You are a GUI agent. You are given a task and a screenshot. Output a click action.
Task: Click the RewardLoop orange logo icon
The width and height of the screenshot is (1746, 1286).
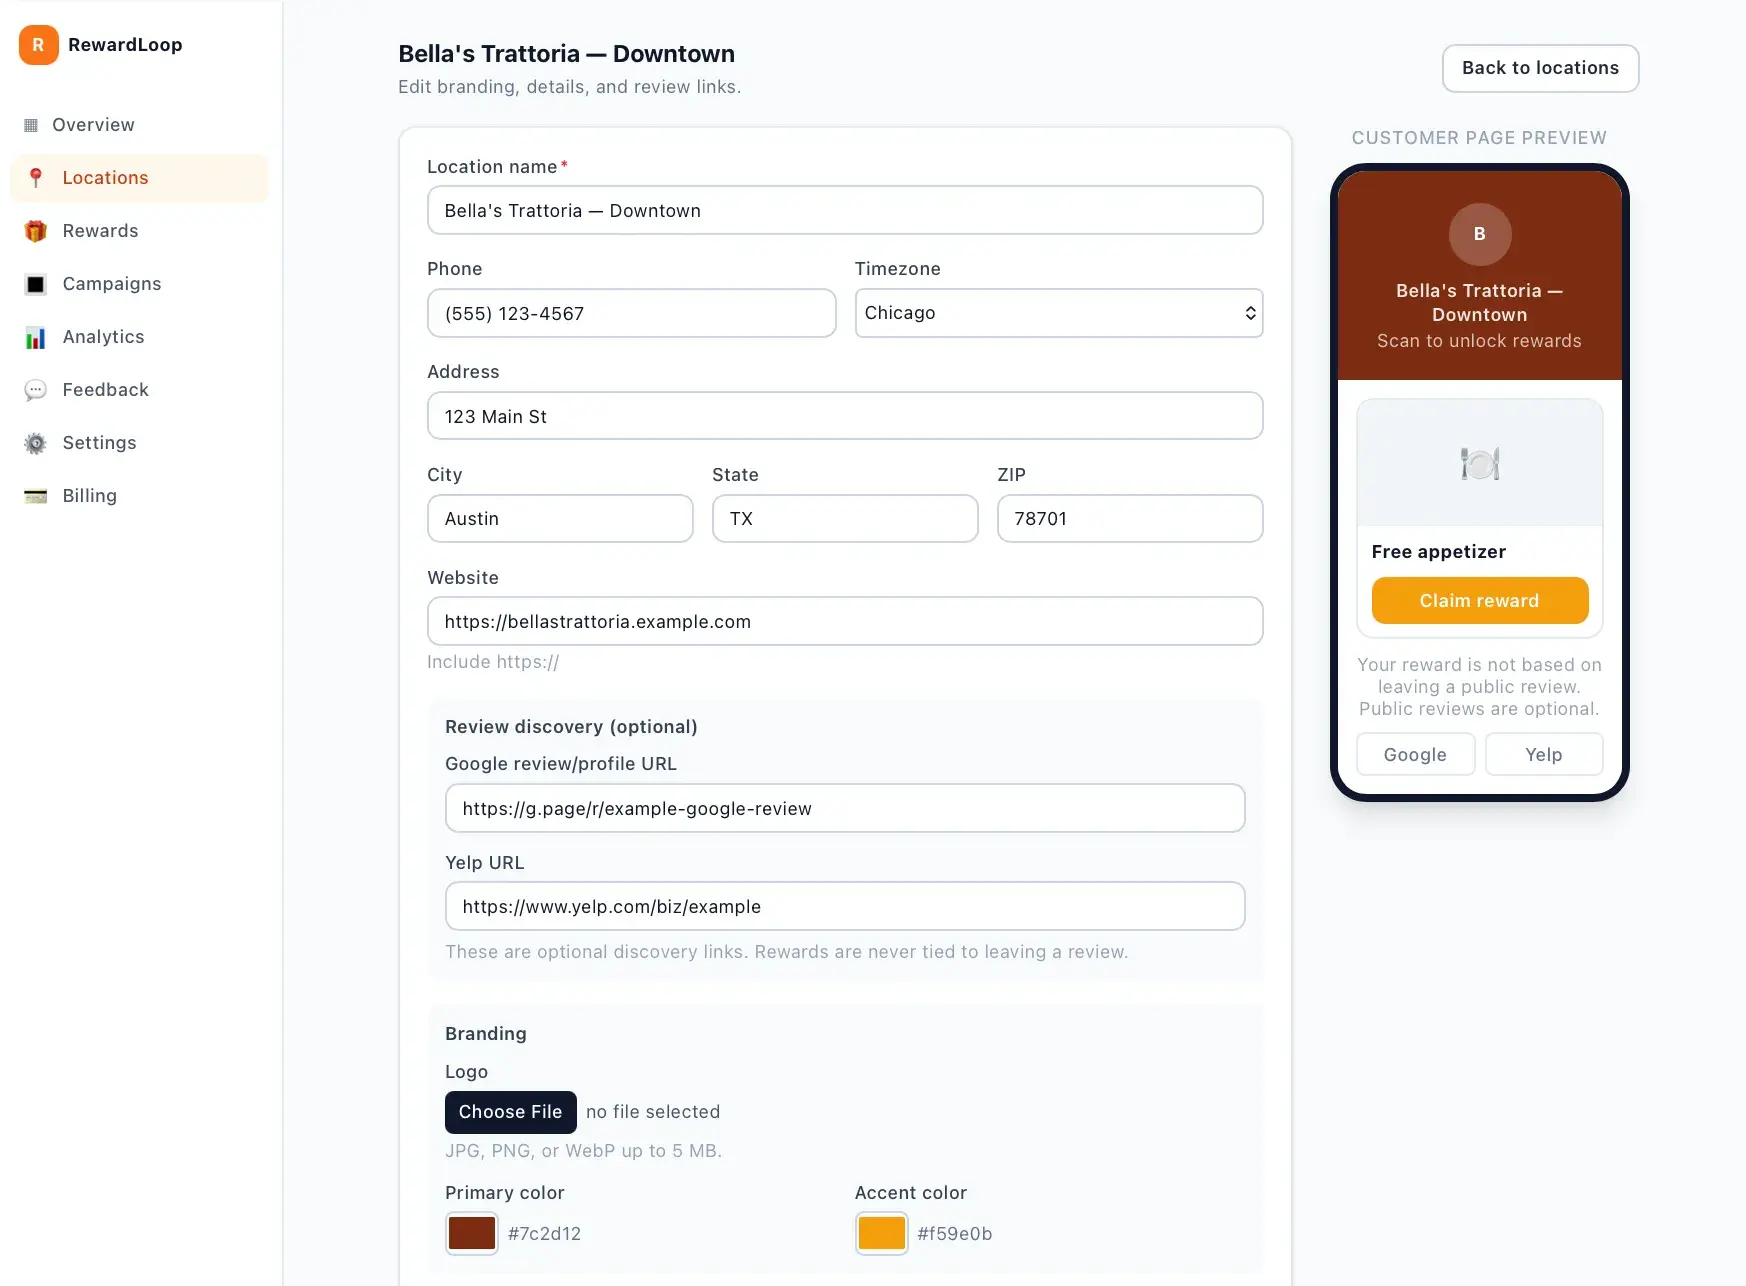[x=38, y=45]
